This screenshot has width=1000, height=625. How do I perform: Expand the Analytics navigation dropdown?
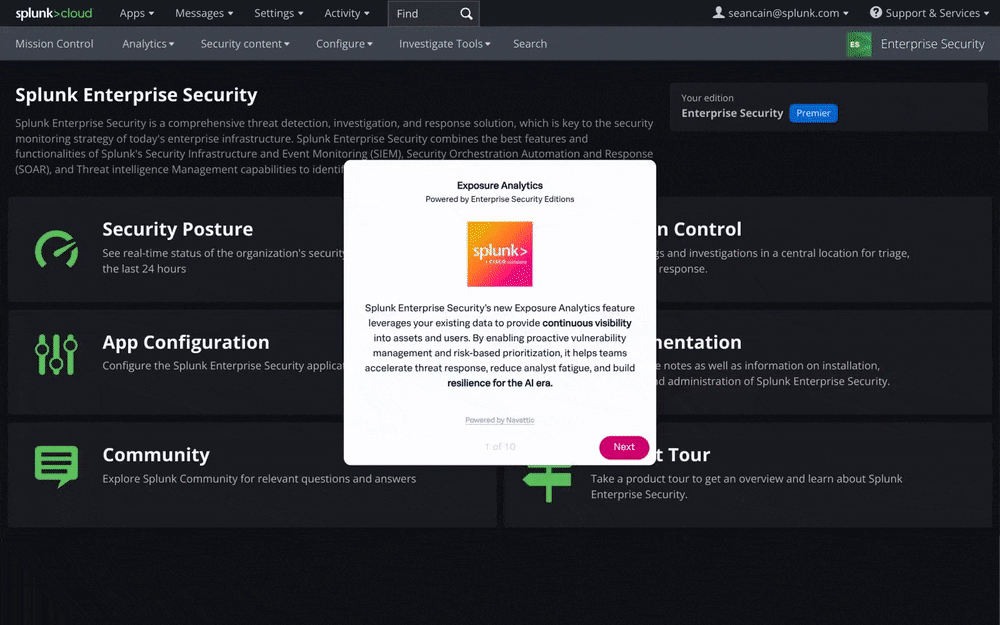148,44
